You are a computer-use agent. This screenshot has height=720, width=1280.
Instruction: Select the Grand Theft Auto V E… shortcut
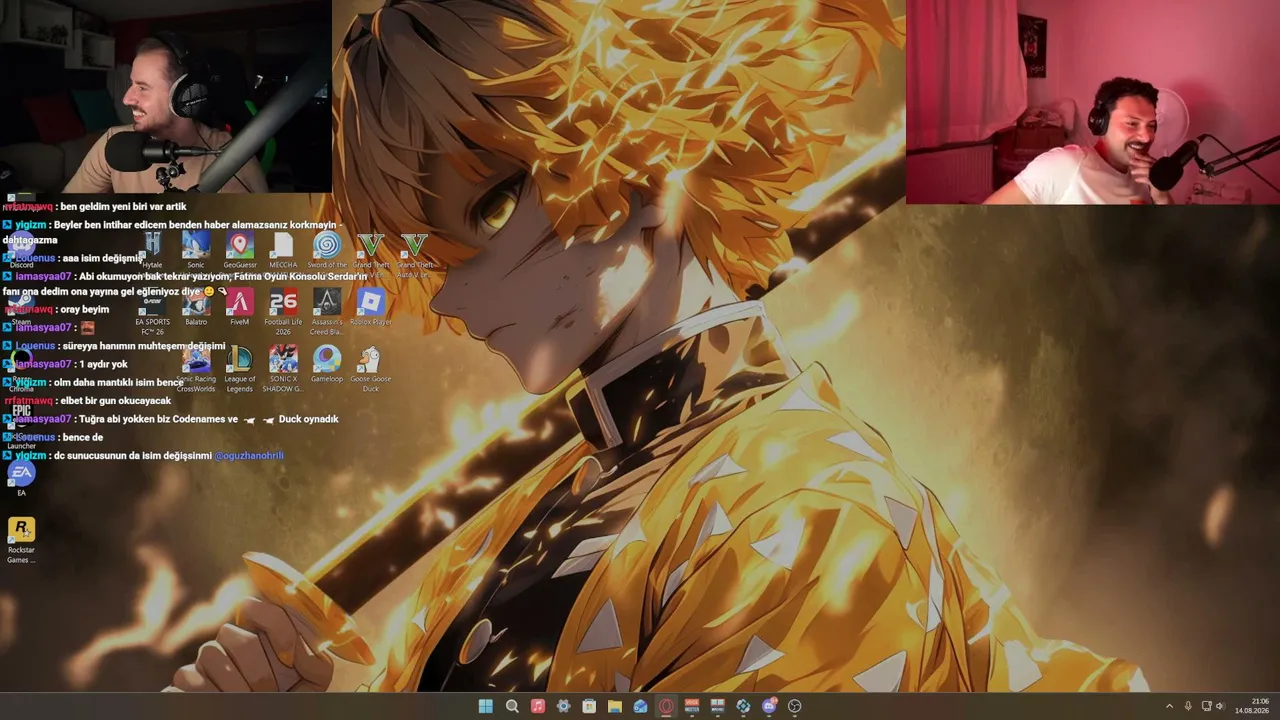point(370,254)
